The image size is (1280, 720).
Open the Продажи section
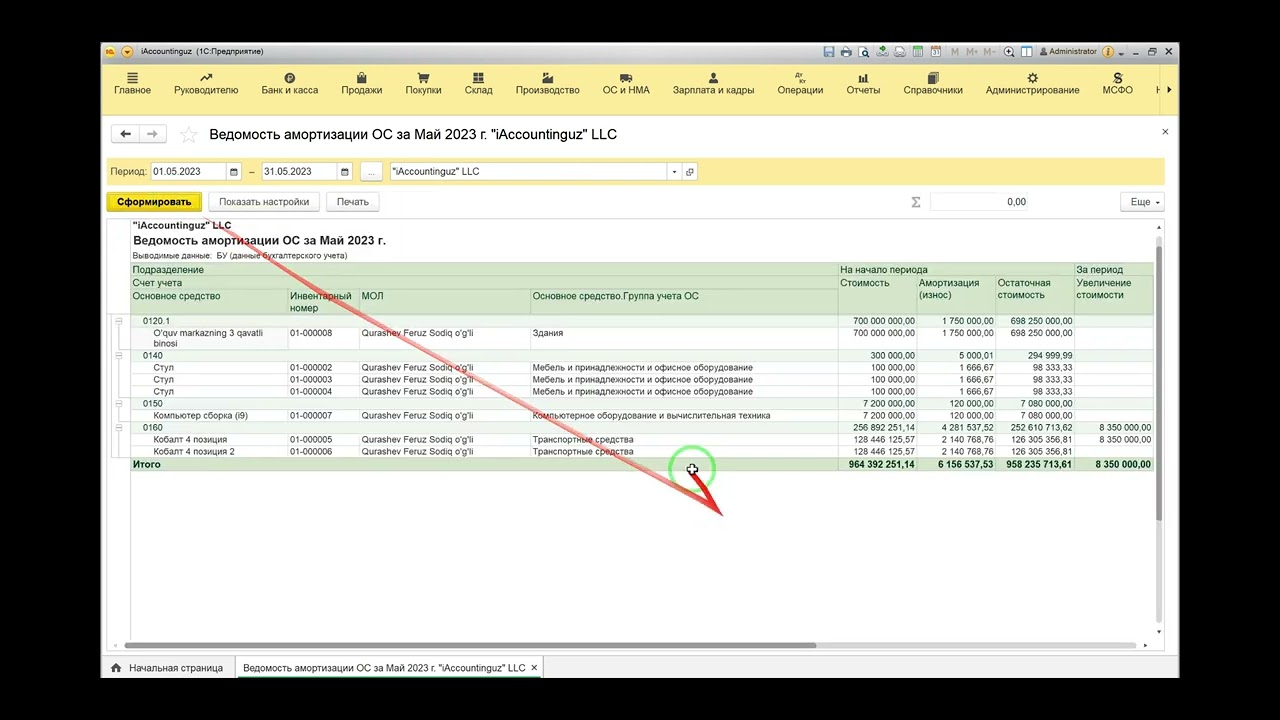[362, 84]
